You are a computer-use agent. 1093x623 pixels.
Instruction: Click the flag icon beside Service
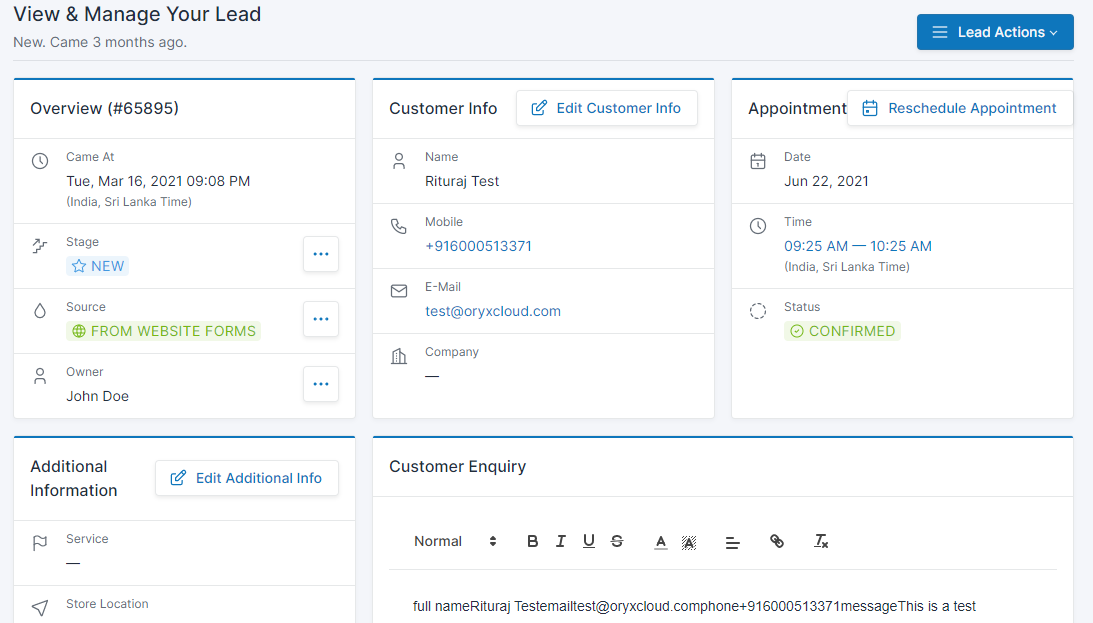40,543
